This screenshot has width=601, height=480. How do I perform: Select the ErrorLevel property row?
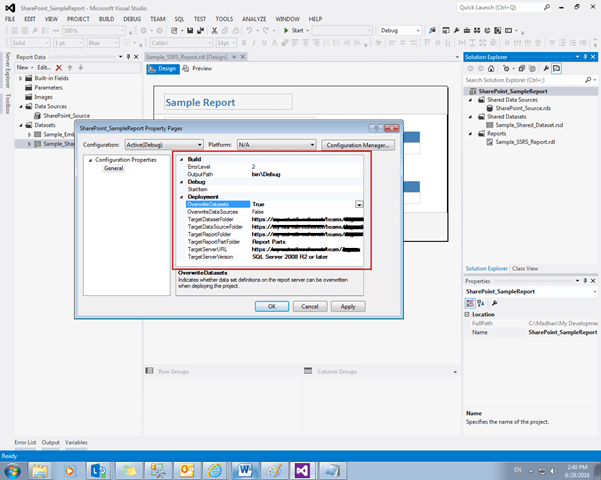pyautogui.click(x=274, y=167)
